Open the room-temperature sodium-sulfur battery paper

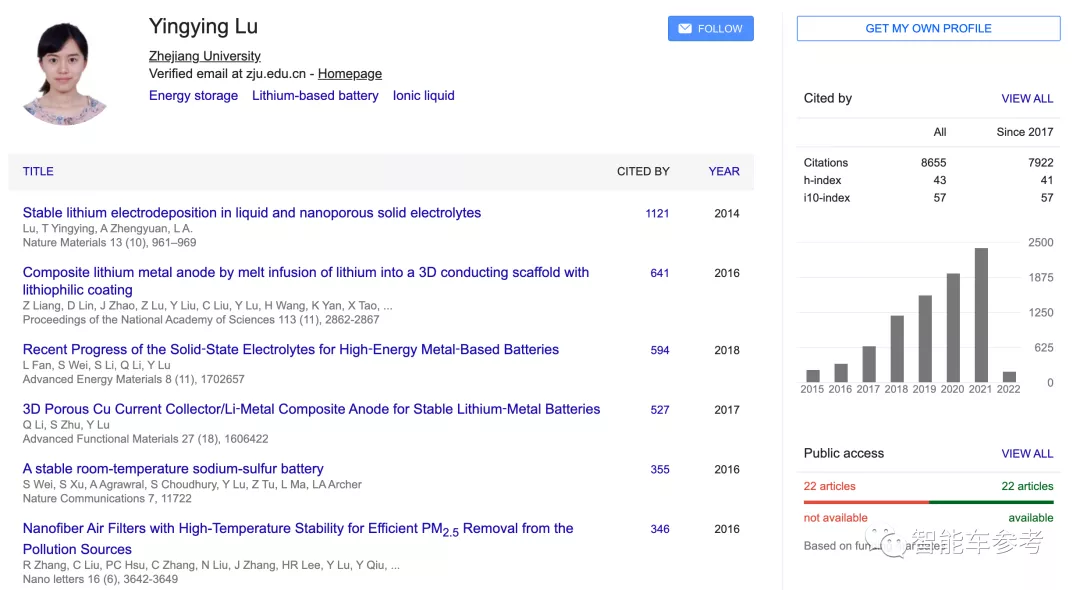pos(173,468)
